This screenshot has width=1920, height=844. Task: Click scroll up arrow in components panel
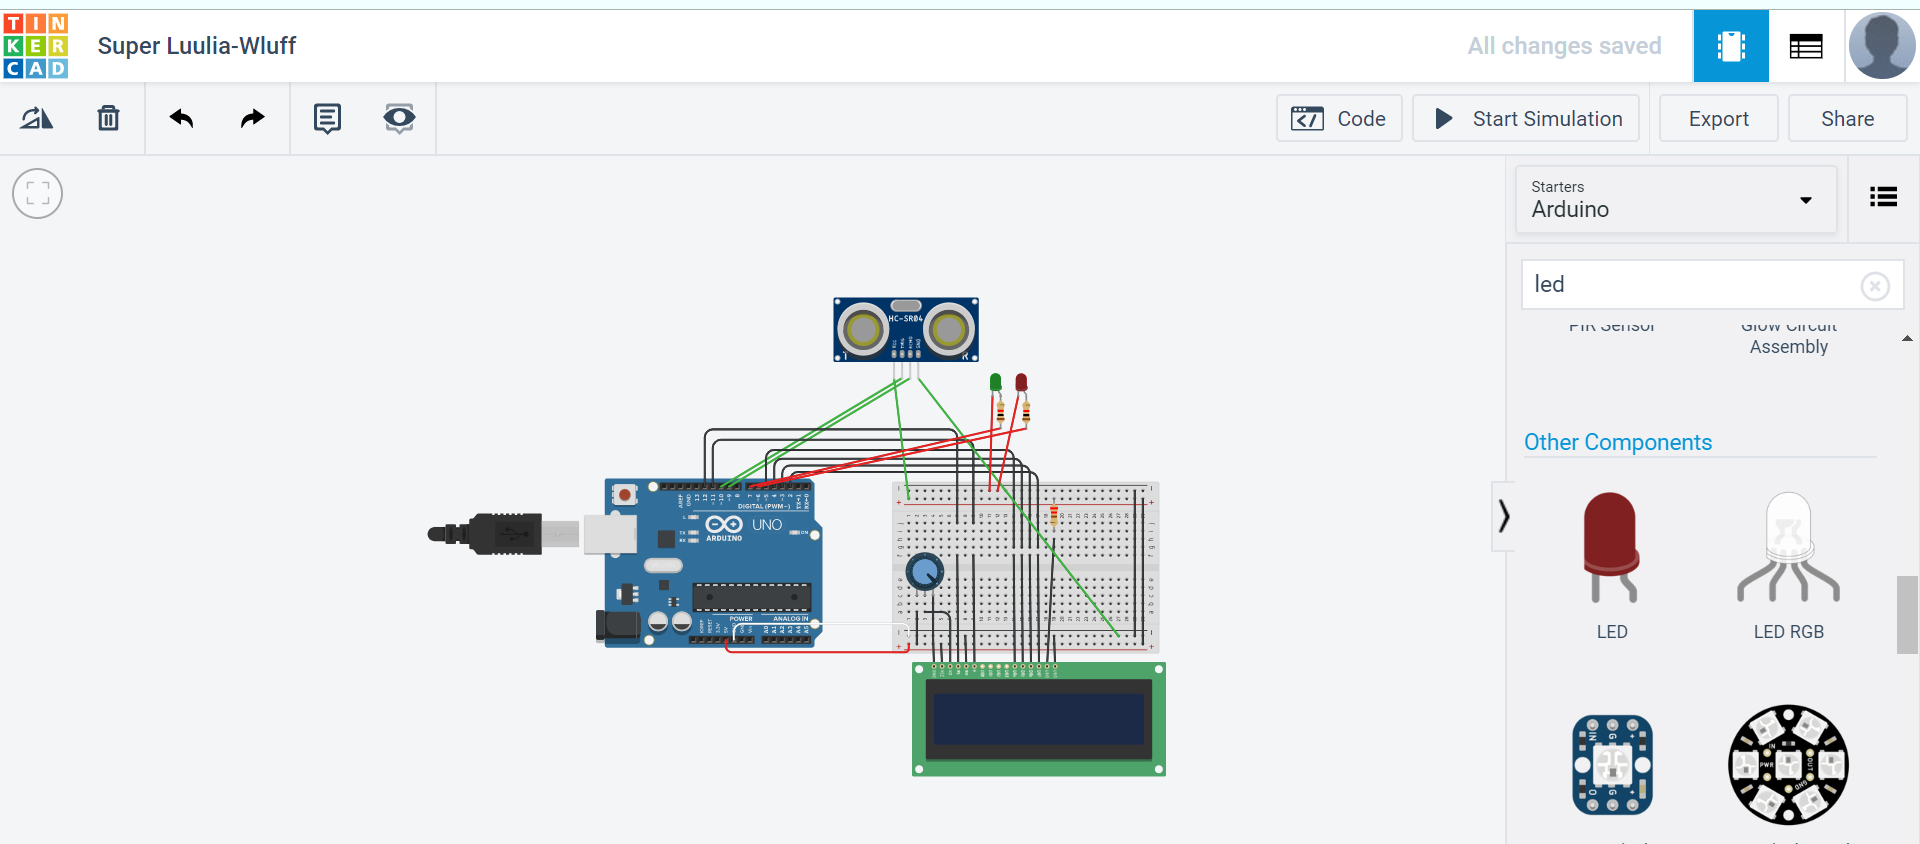click(1907, 339)
